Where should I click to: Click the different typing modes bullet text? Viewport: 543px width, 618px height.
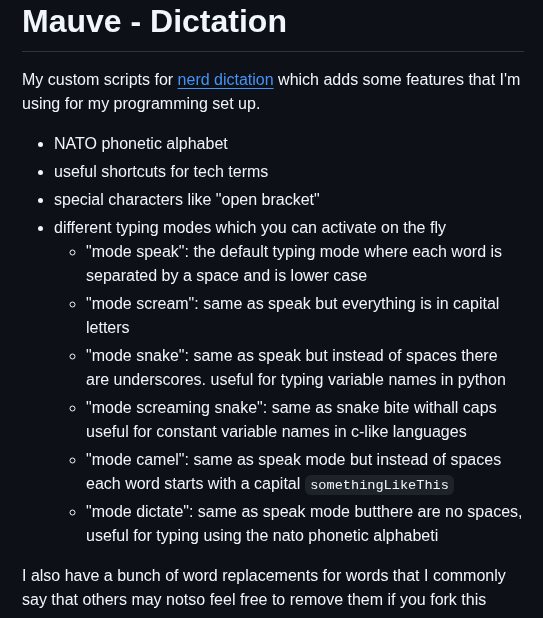(x=250, y=227)
